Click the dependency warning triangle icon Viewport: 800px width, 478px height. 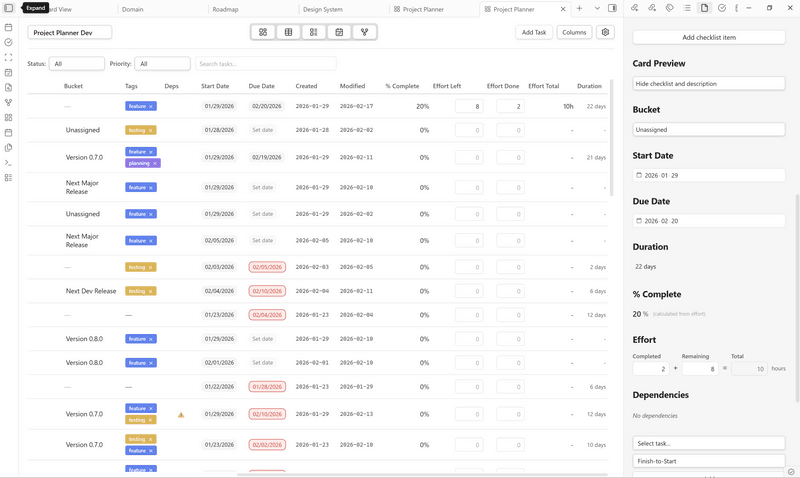[181, 415]
